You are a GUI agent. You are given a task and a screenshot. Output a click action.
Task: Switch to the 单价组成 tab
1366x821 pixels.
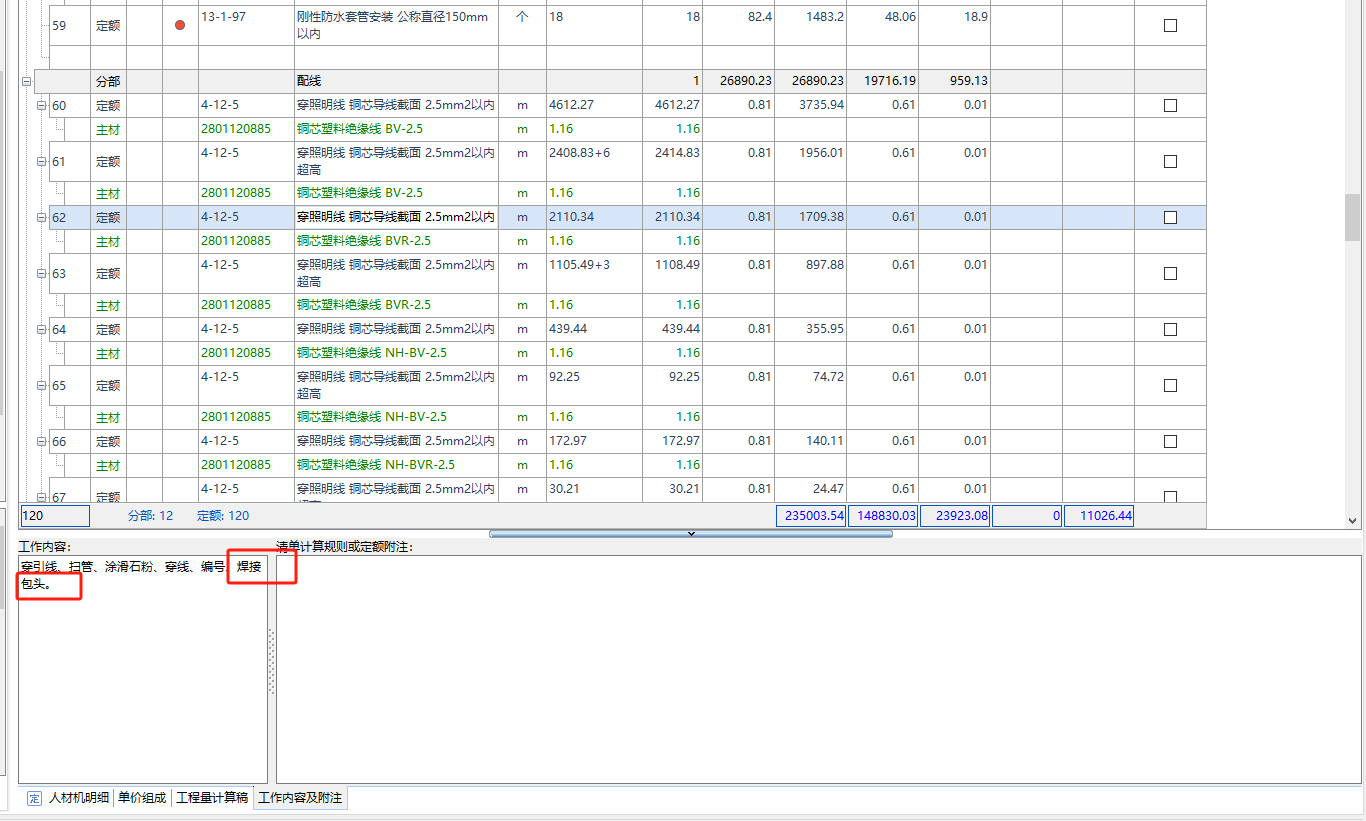(x=142, y=798)
